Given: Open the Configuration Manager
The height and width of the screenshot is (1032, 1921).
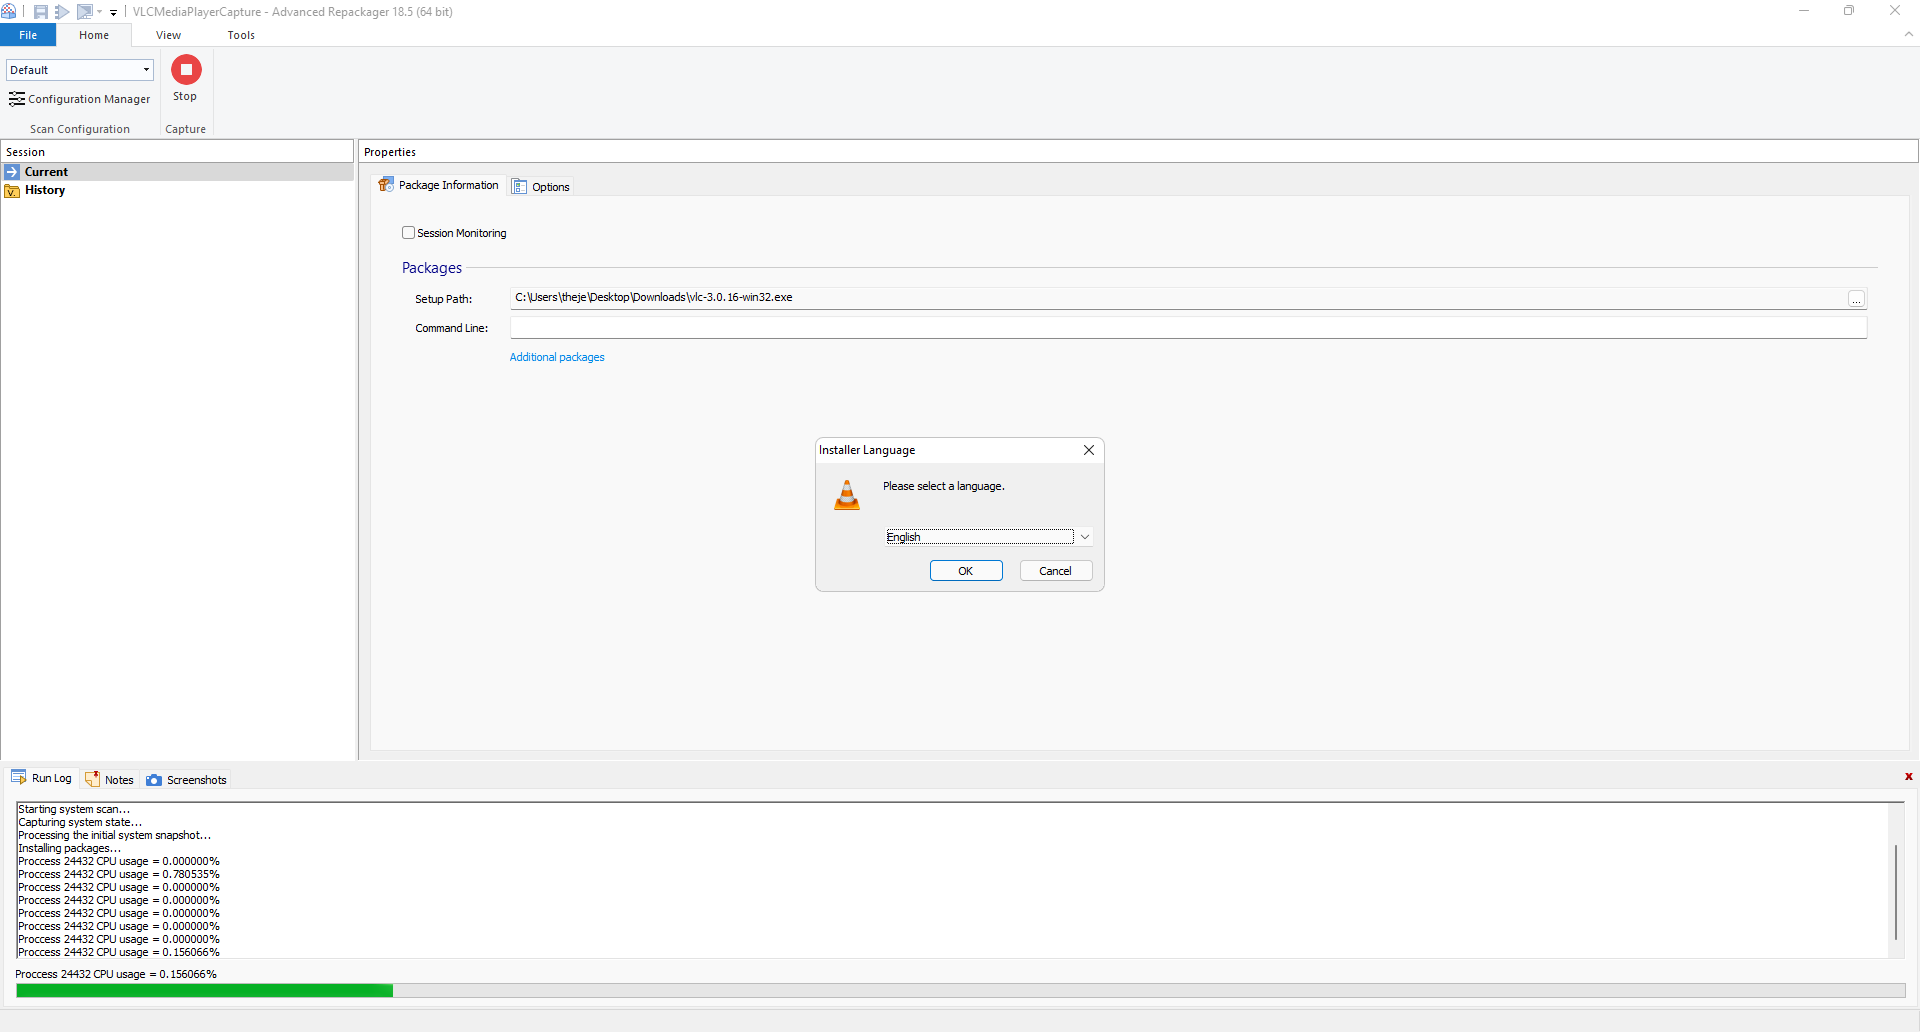Looking at the screenshot, I should pos(79,99).
